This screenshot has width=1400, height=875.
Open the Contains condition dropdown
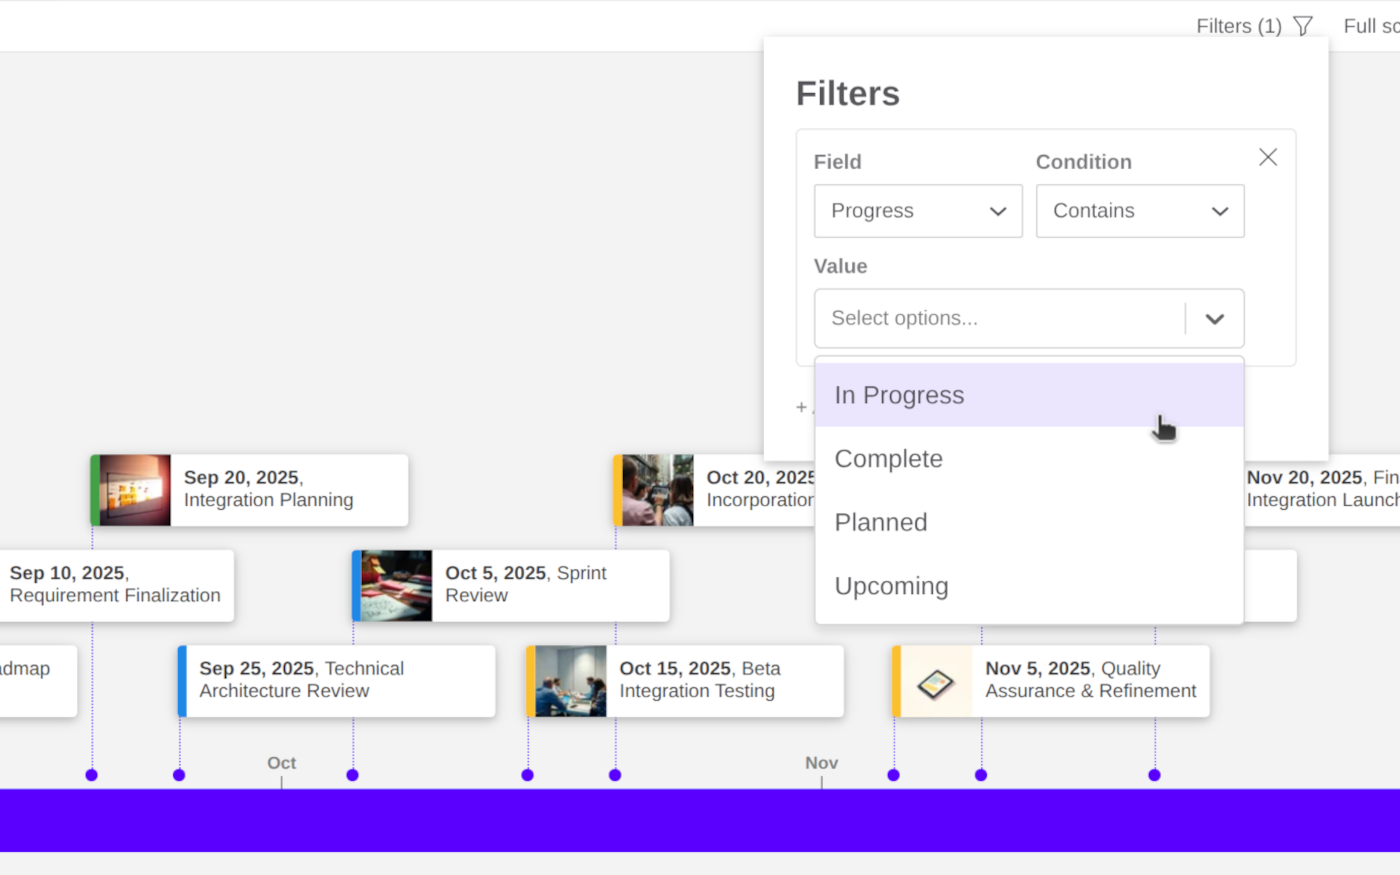pyautogui.click(x=1139, y=211)
